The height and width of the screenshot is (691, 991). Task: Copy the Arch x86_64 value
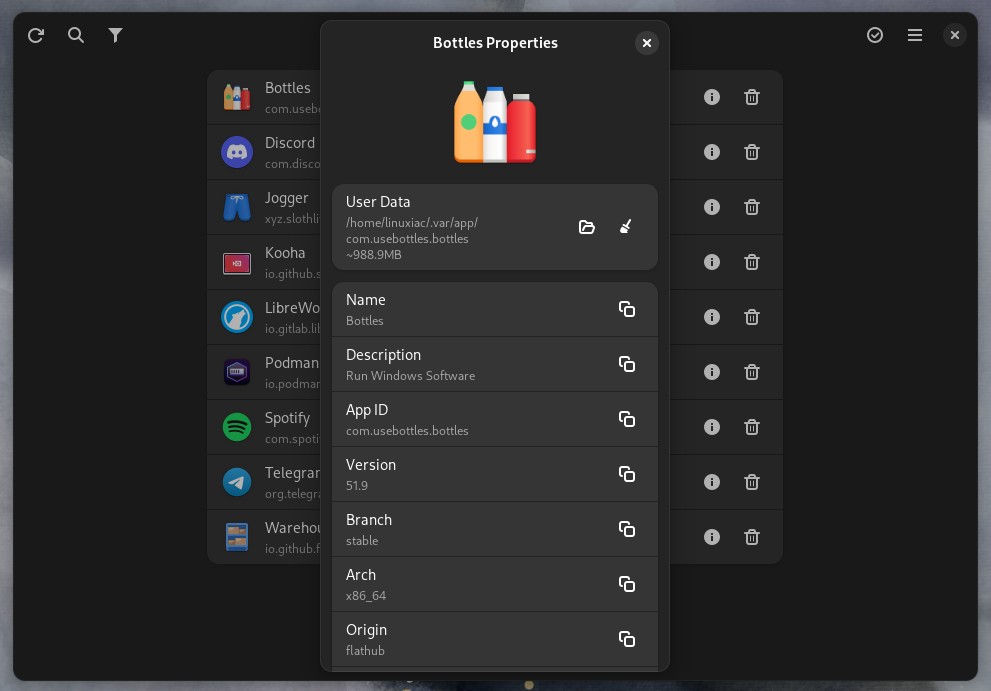pyautogui.click(x=626, y=584)
